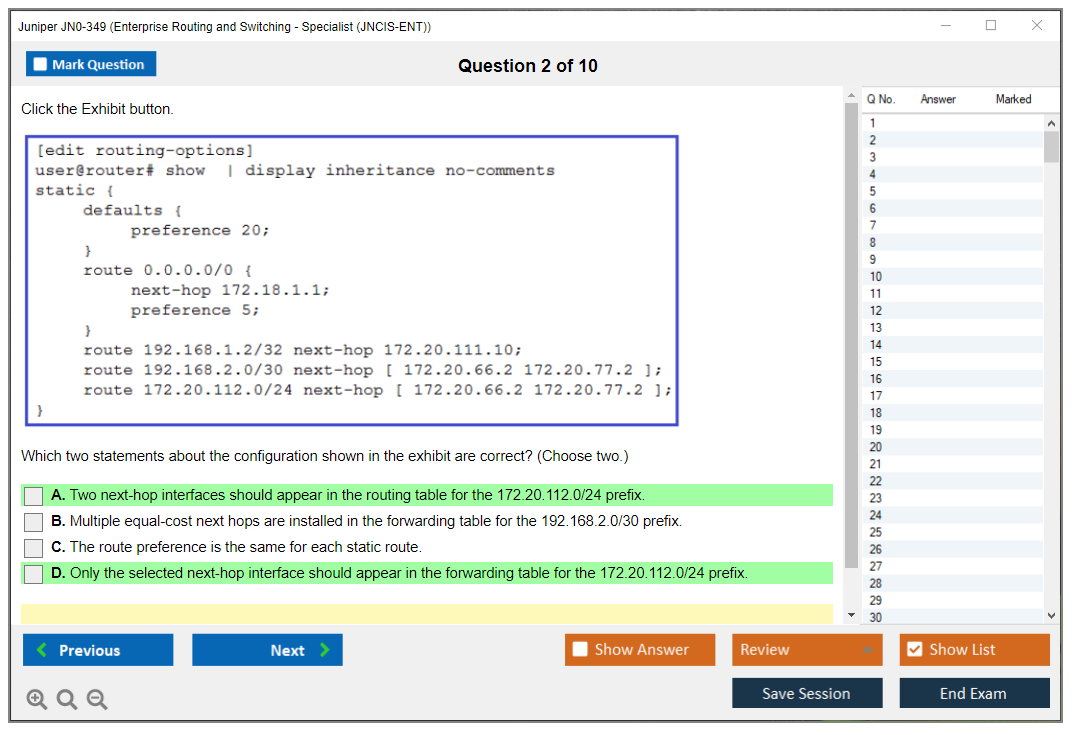This screenshot has height=735, width=1075.
Task: Click the zoom out magnifier icon
Action: click(x=97, y=700)
